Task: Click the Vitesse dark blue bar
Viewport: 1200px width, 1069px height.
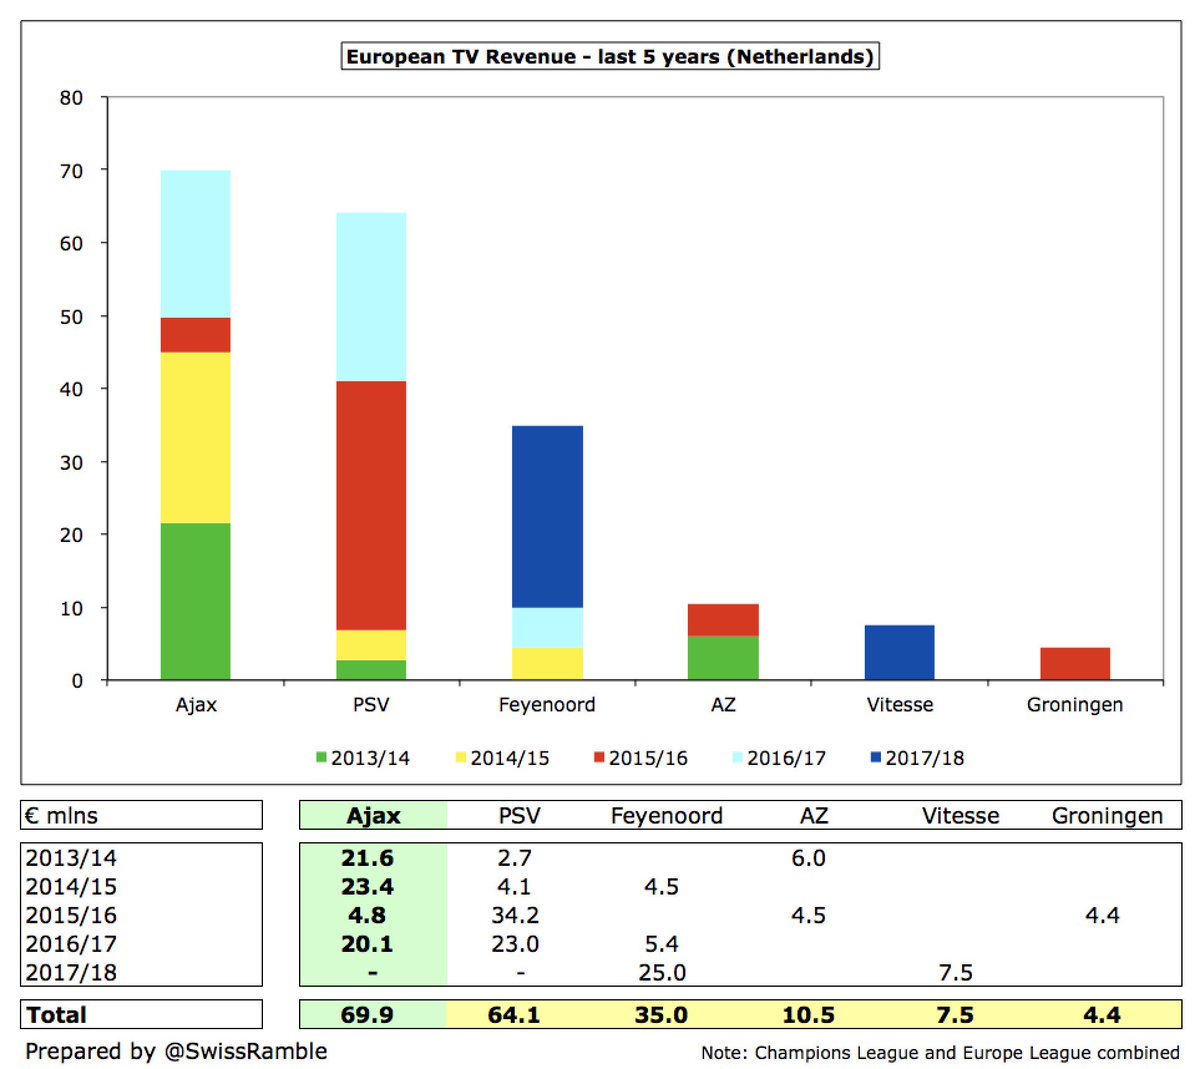Action: pos(899,653)
